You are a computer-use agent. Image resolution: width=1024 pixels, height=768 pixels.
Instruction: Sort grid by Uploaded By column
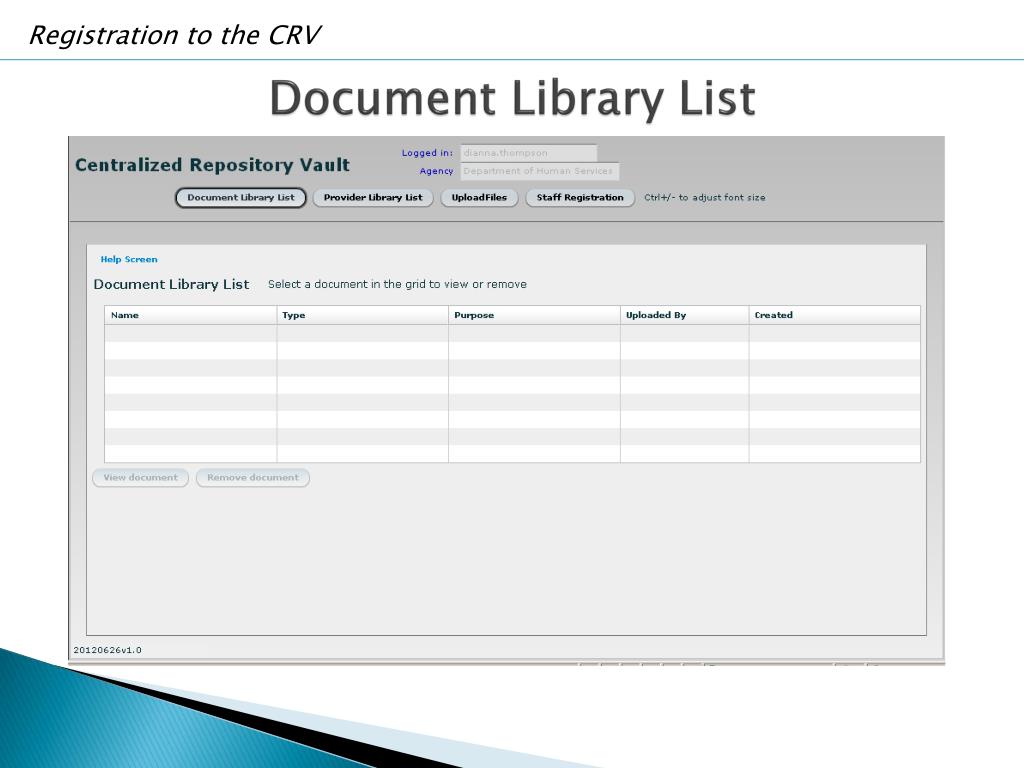click(684, 315)
